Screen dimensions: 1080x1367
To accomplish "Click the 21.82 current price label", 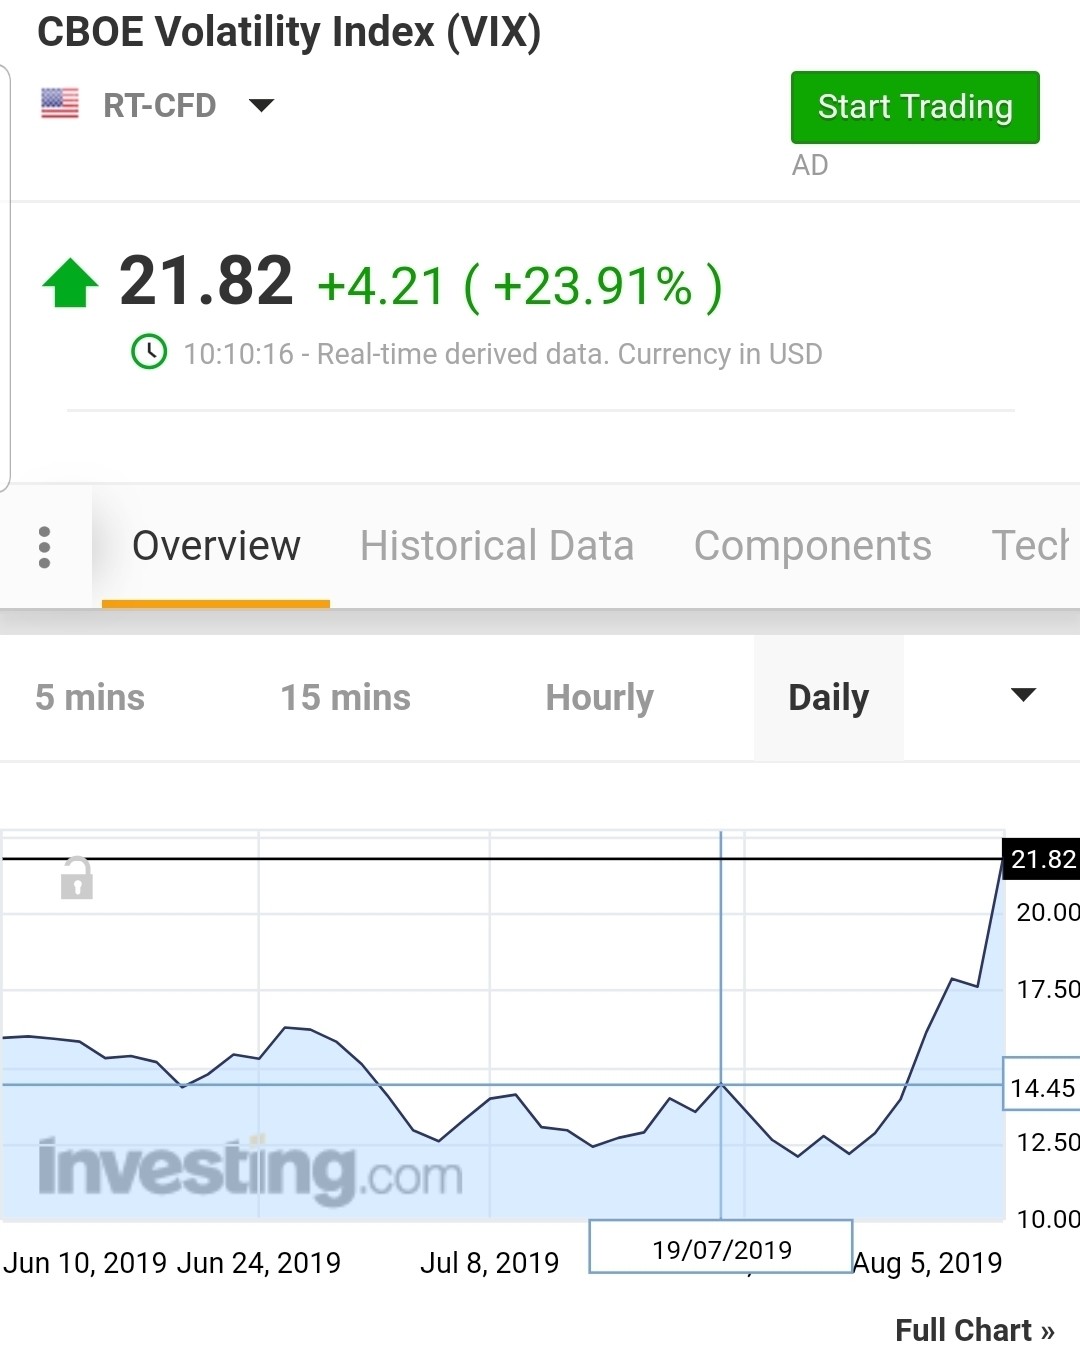I will point(1041,859).
